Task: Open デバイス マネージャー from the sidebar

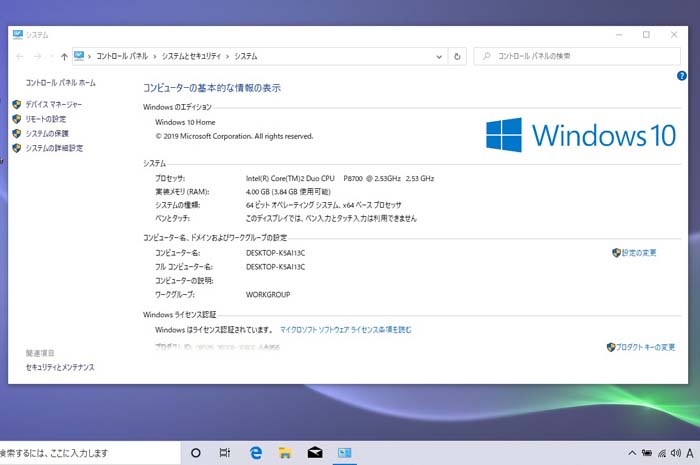Action: (x=54, y=104)
